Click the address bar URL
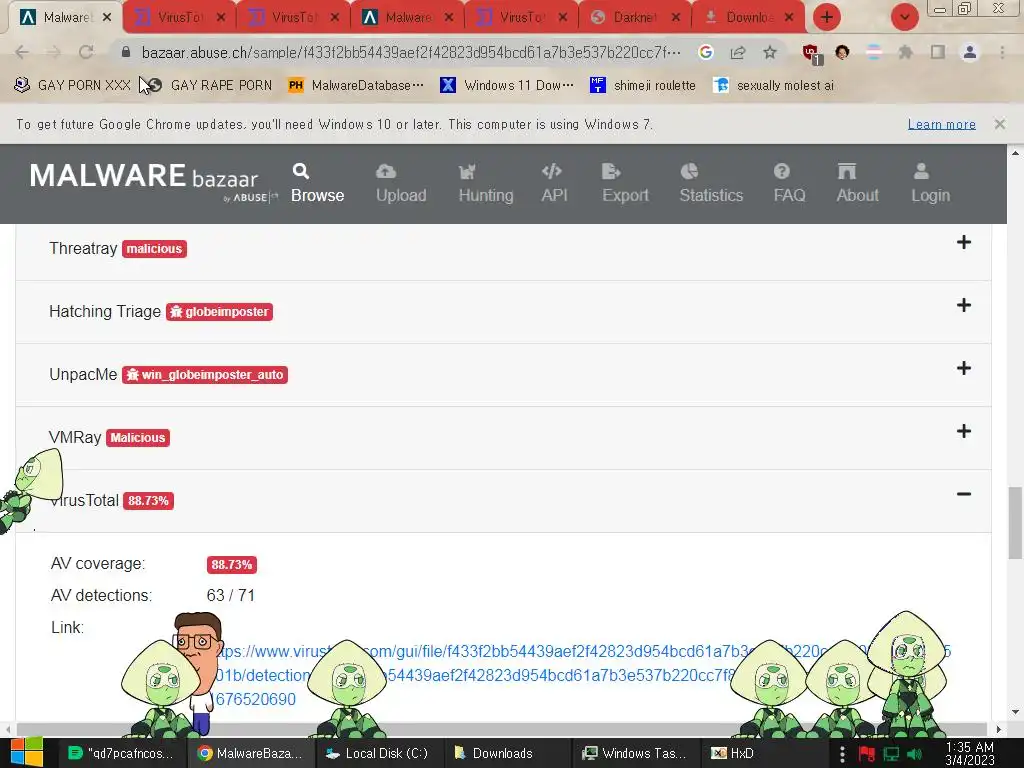1024x768 pixels. (x=411, y=52)
